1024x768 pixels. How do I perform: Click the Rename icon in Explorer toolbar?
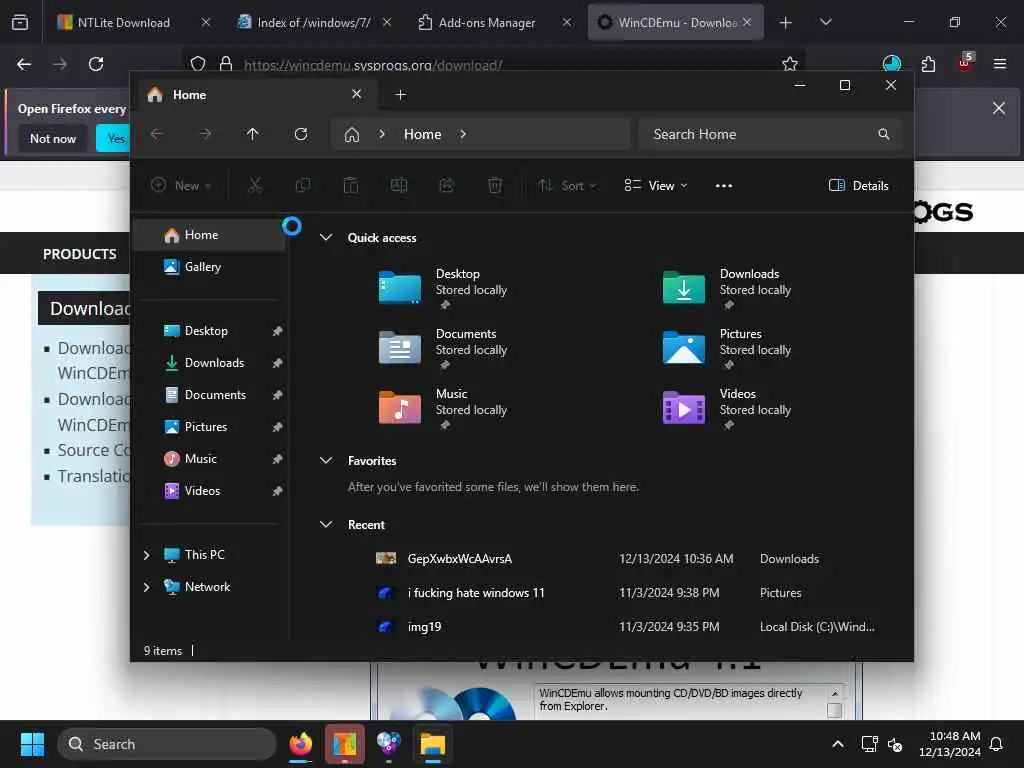(399, 185)
